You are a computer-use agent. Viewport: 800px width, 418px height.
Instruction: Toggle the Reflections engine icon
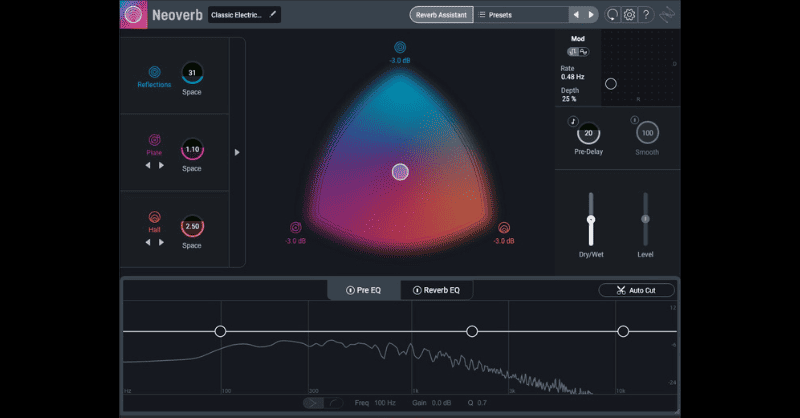click(x=155, y=72)
